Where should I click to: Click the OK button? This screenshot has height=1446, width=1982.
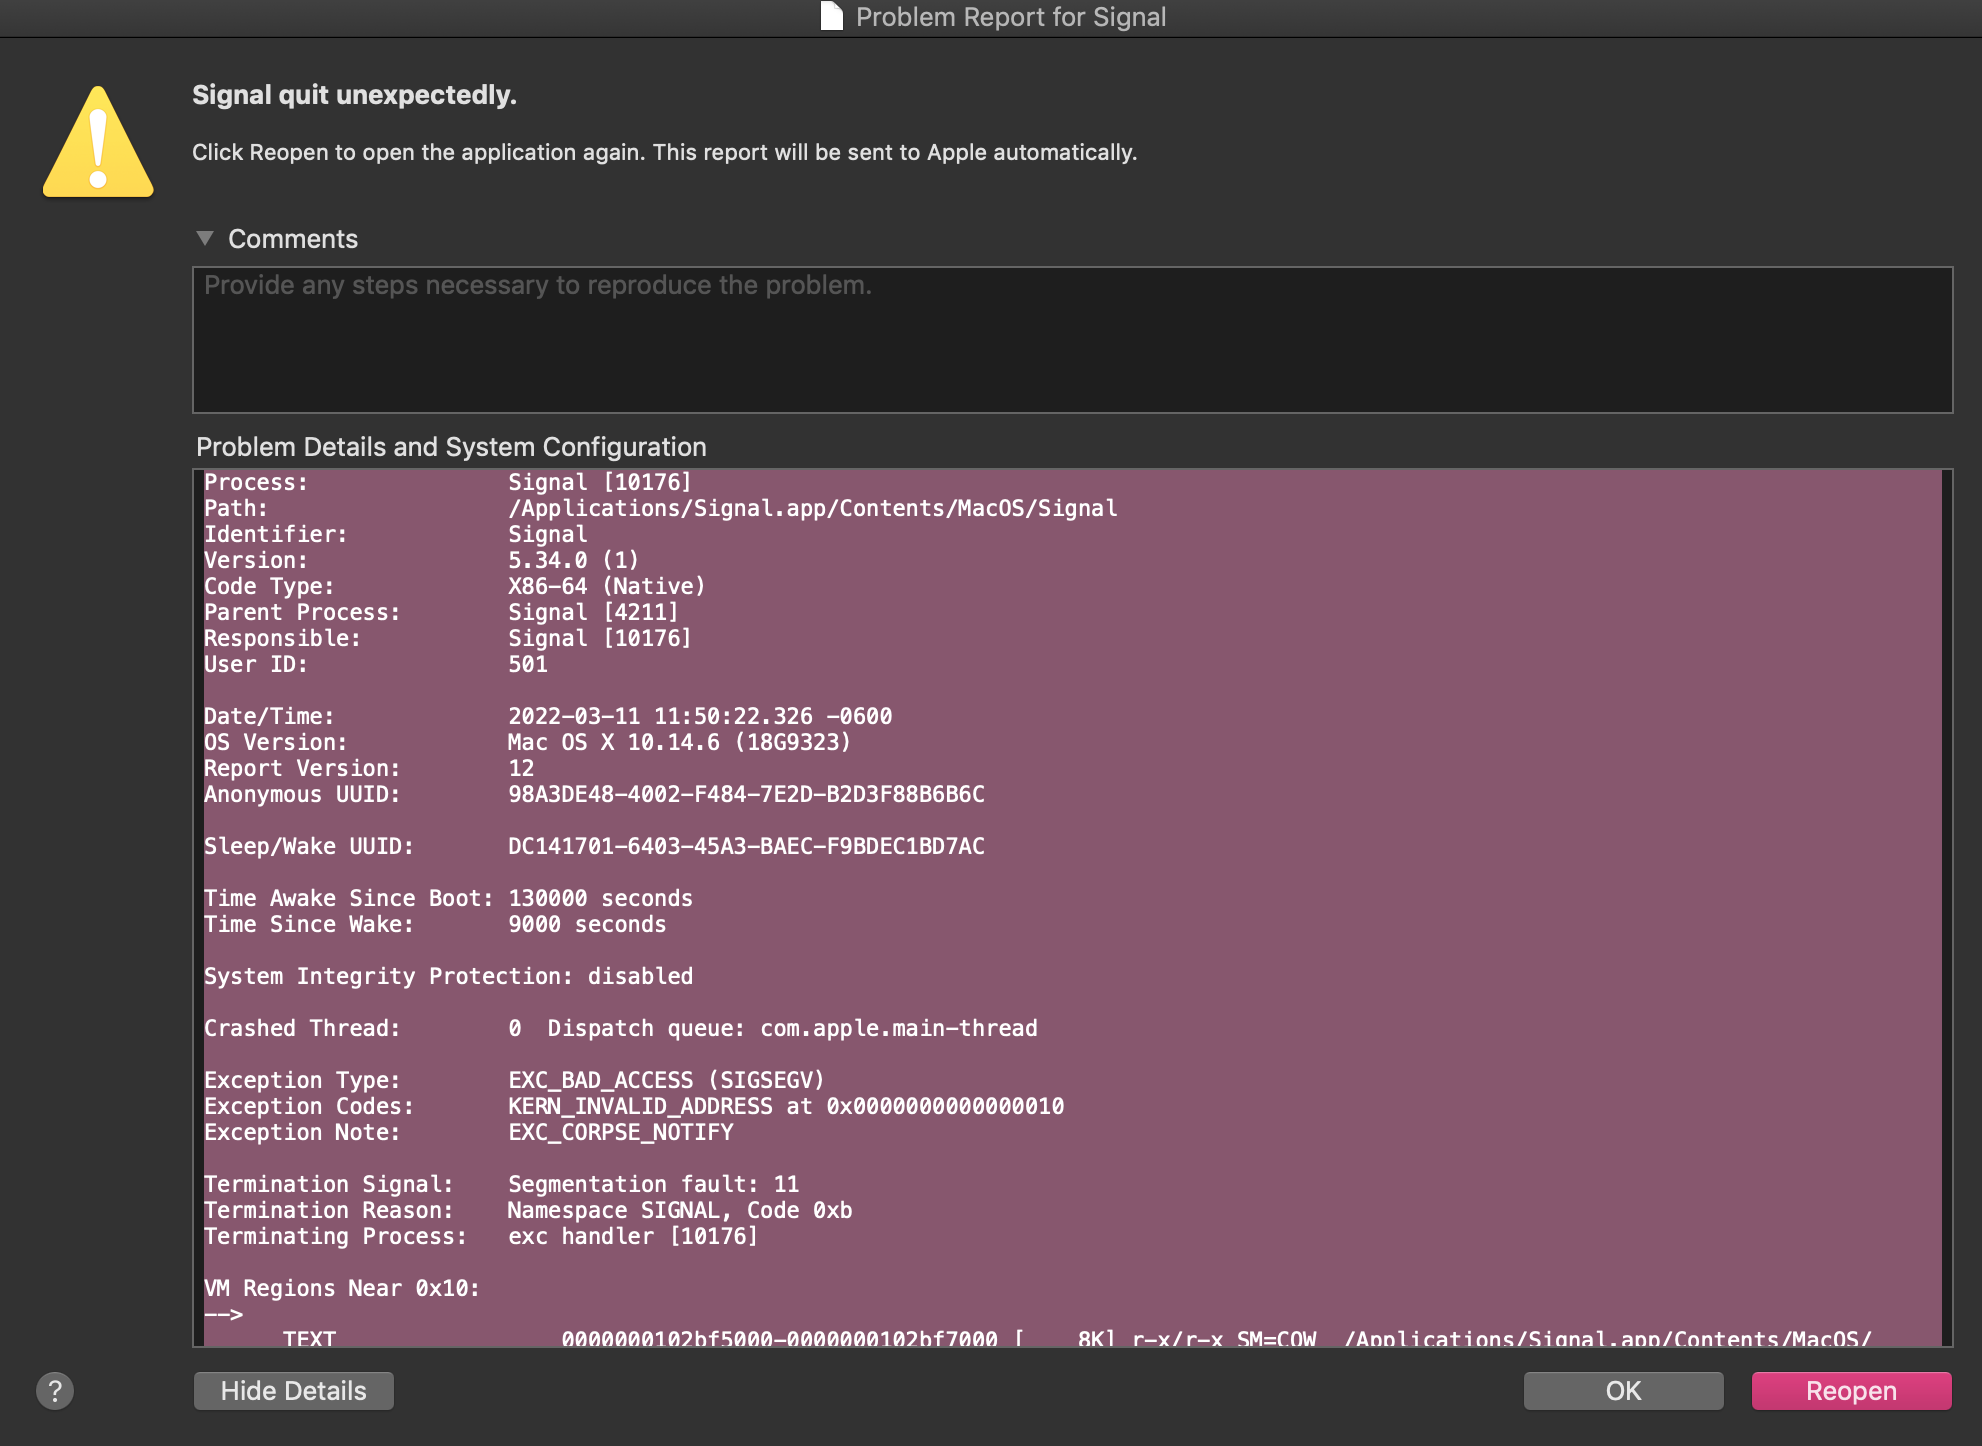click(x=1622, y=1390)
